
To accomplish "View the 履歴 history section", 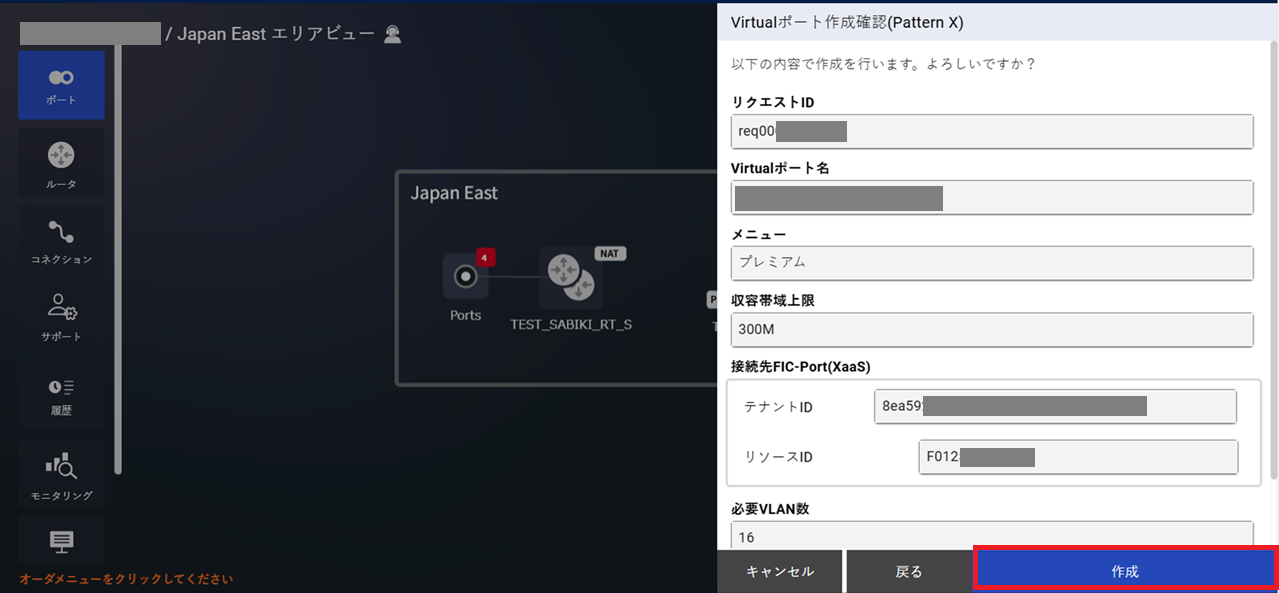I will (x=61, y=394).
